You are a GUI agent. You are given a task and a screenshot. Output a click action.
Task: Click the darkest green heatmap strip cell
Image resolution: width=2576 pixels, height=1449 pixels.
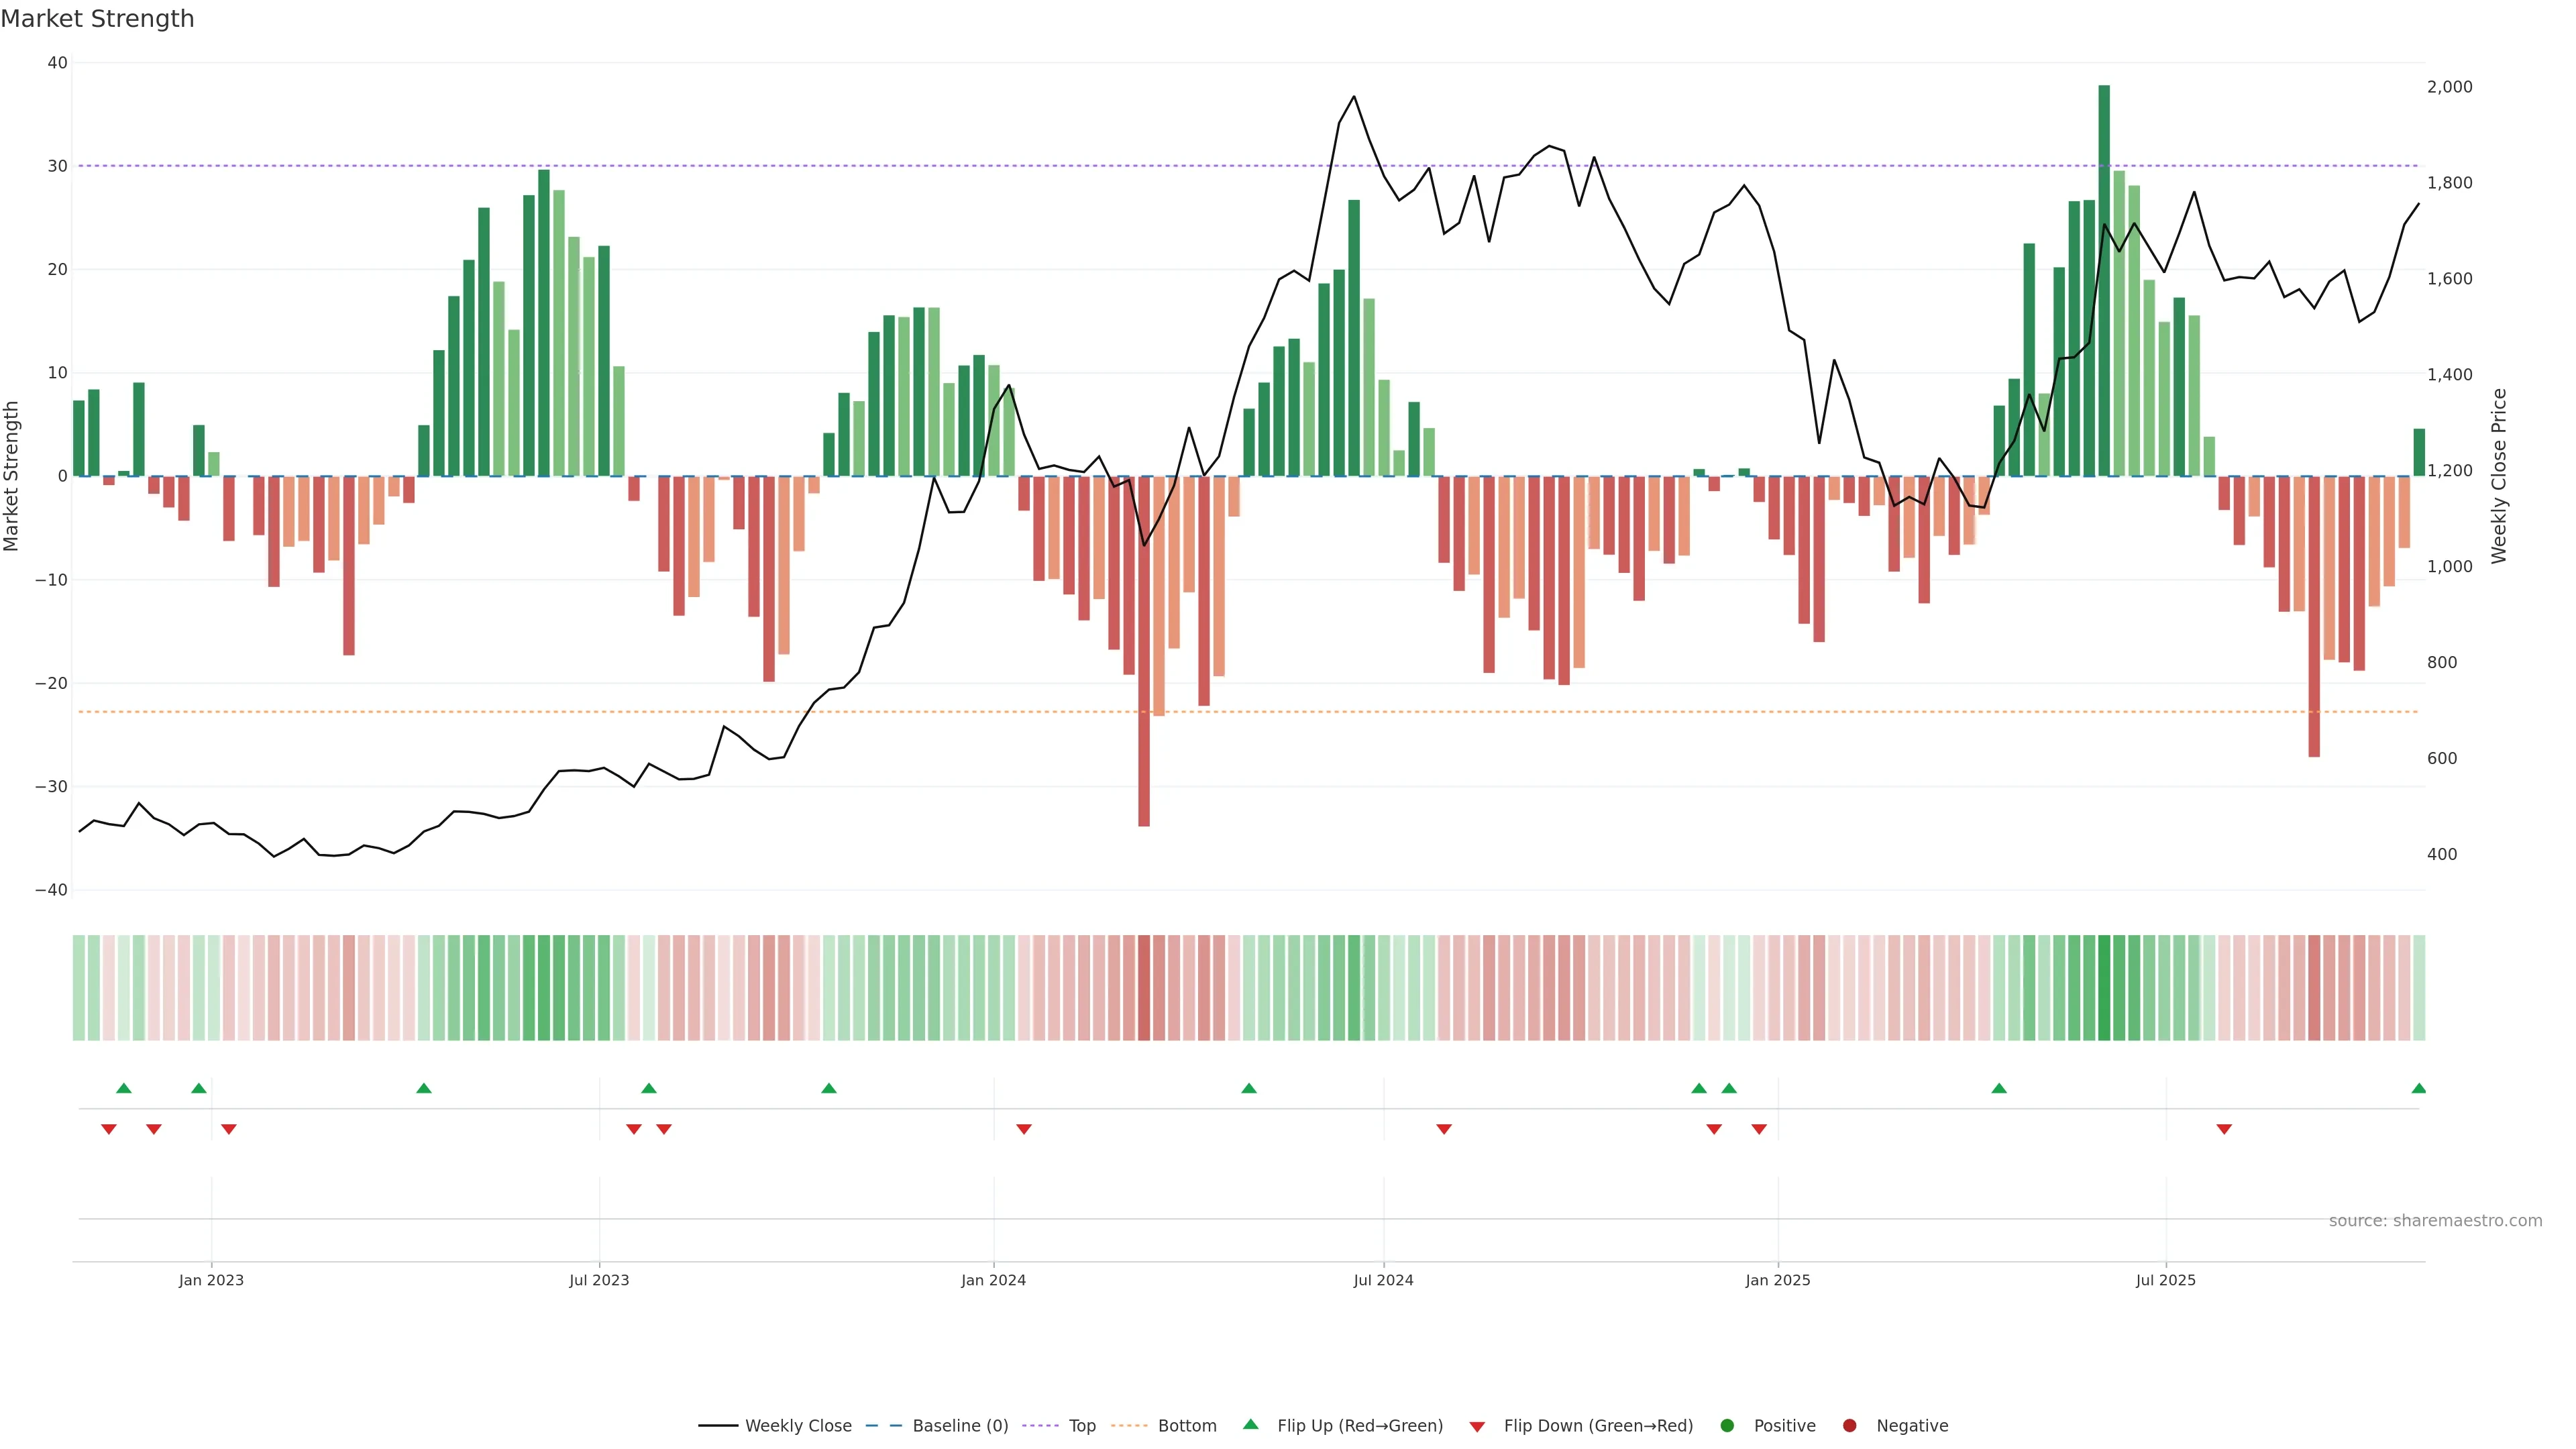[2104, 988]
